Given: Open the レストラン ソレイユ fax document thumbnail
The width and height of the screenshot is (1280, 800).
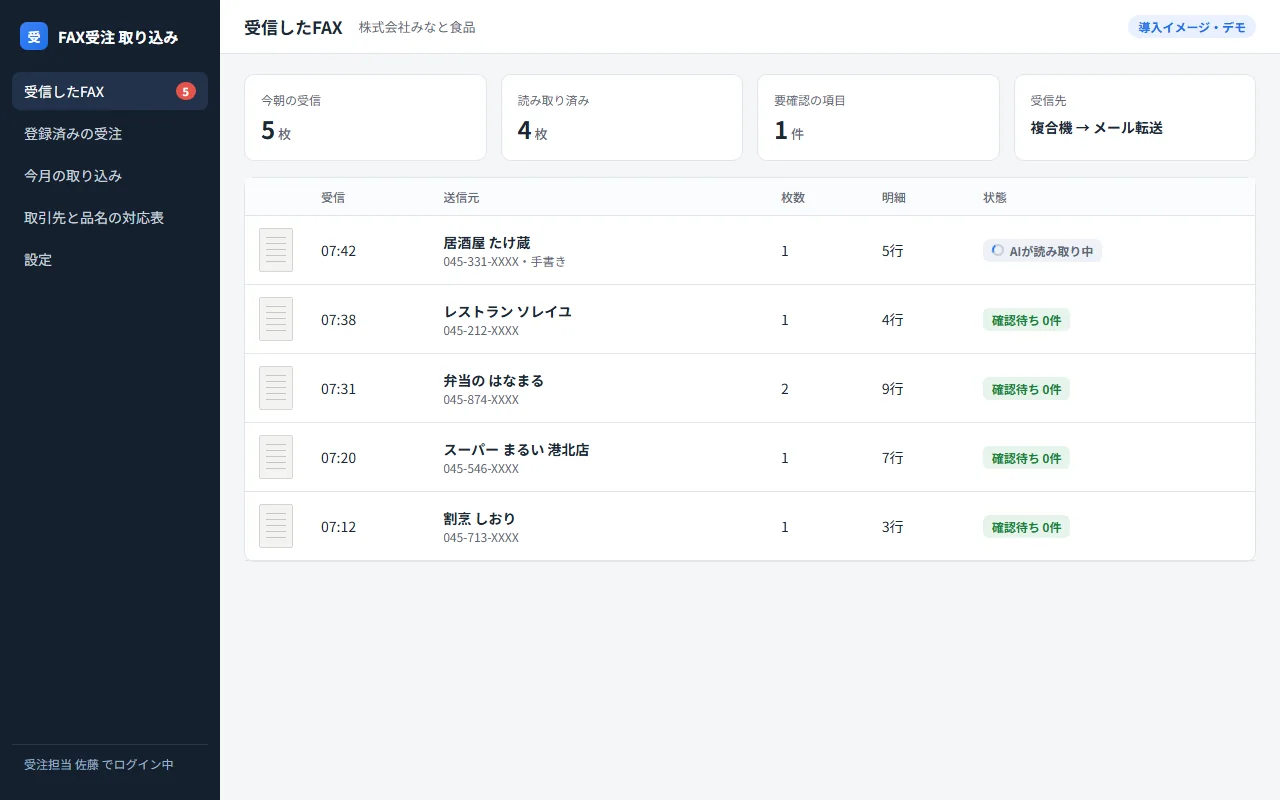Looking at the screenshot, I should pos(276,319).
